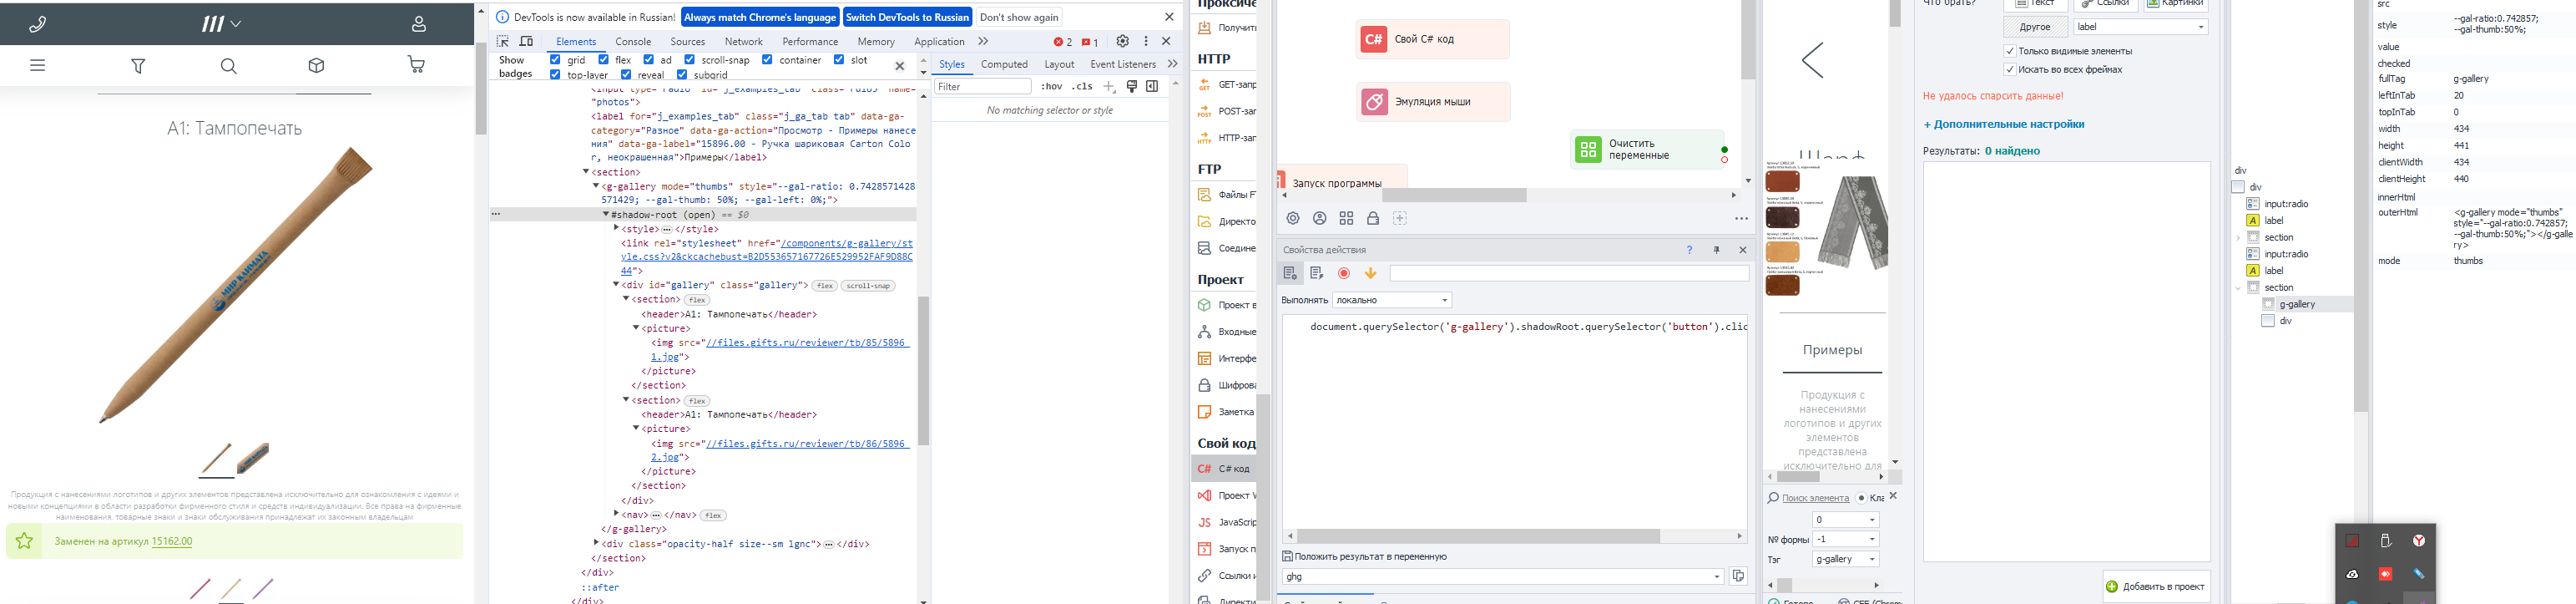Click the new style rule plus icon

click(x=1109, y=87)
